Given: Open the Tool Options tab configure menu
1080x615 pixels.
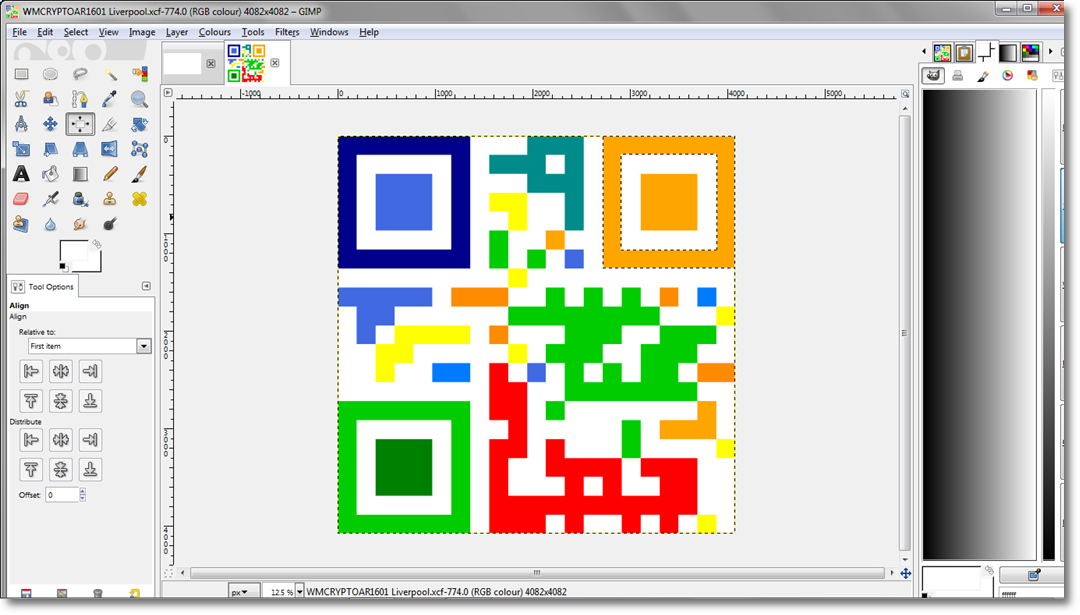Looking at the screenshot, I should point(146,286).
